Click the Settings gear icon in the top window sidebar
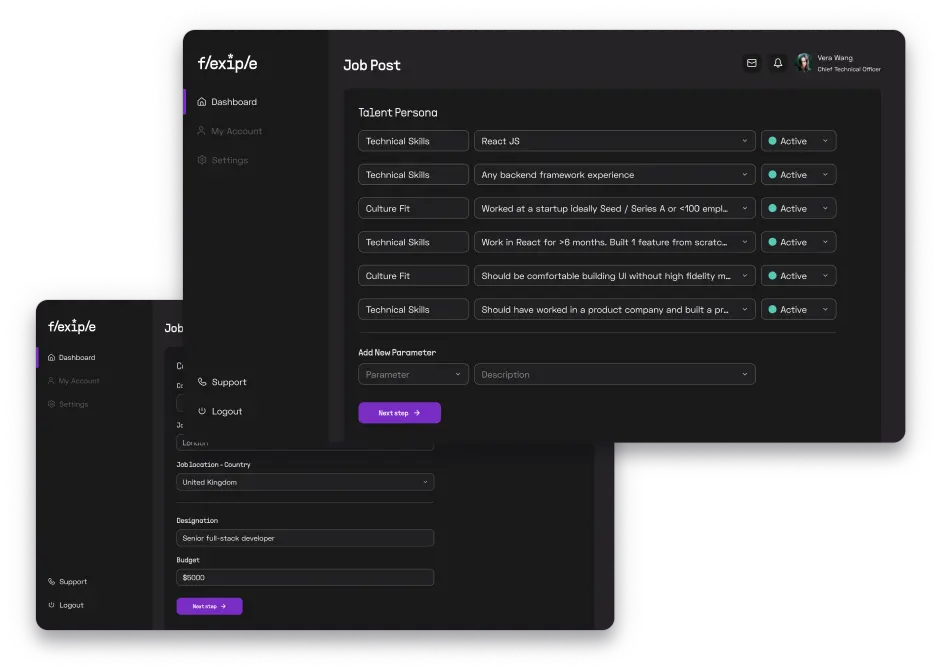 tap(202, 160)
